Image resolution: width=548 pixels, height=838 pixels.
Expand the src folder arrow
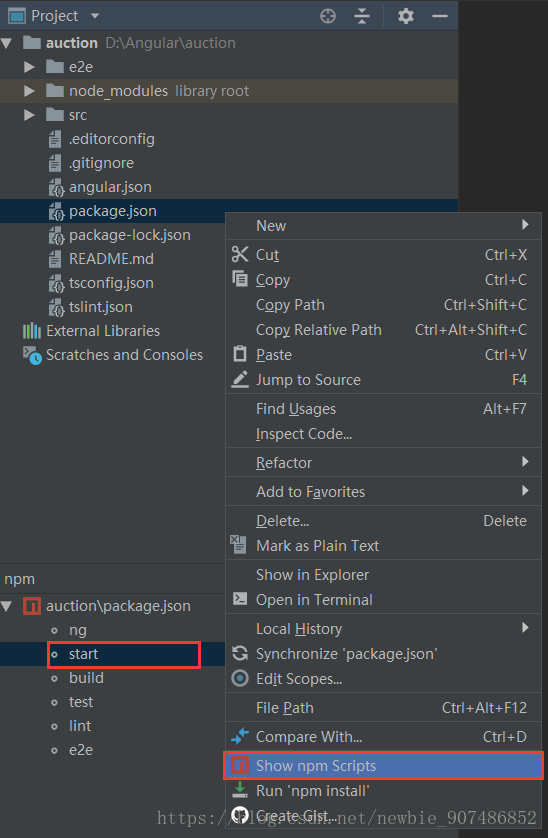(x=29, y=115)
